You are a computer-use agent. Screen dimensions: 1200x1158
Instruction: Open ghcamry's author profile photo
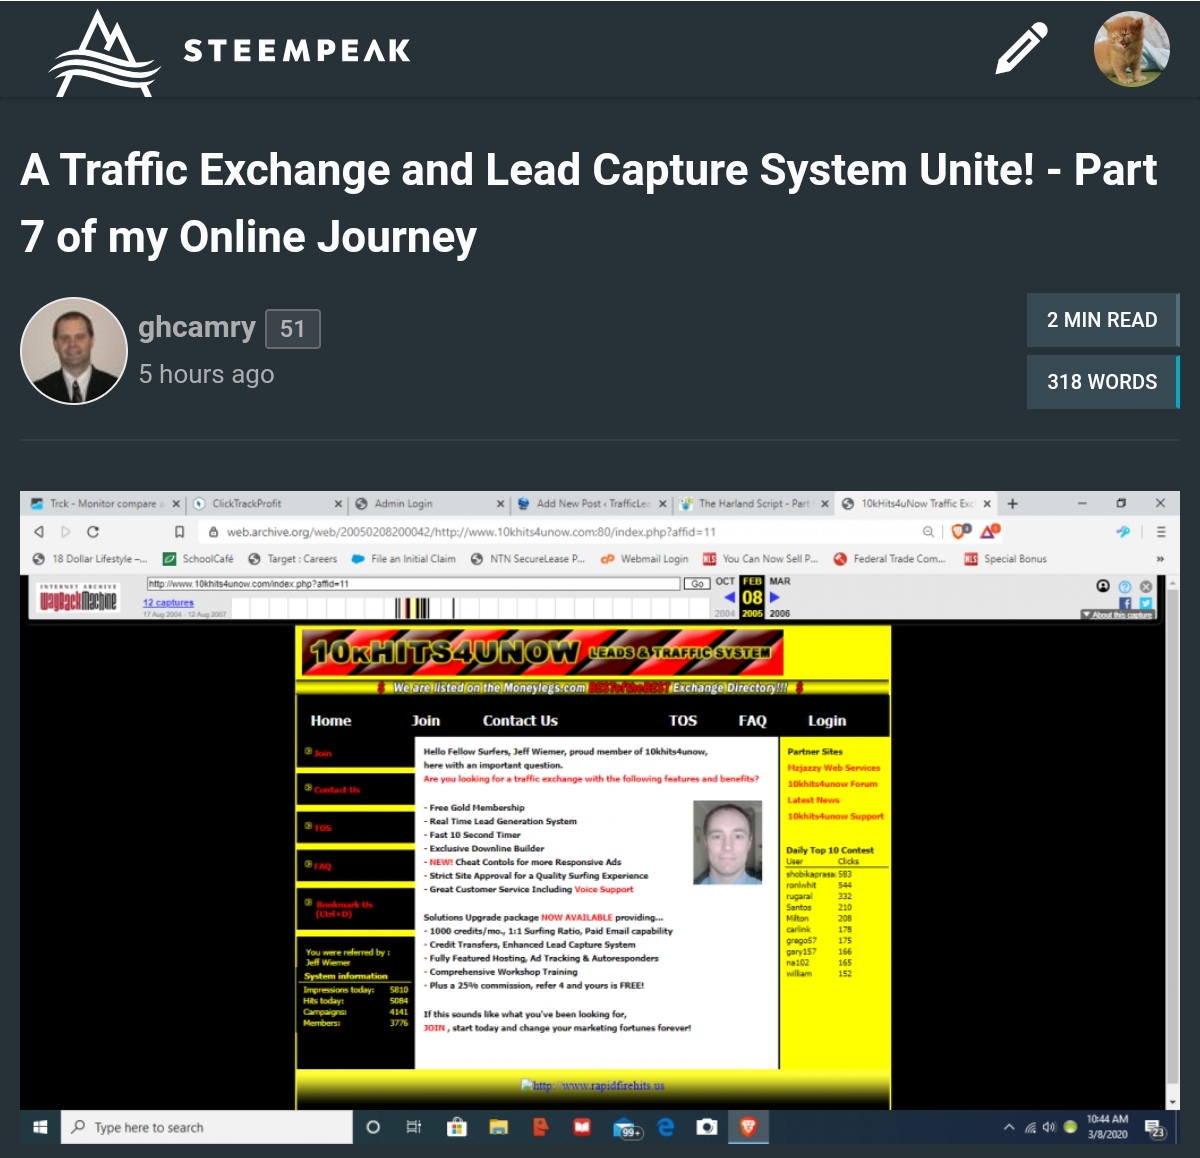(x=73, y=351)
